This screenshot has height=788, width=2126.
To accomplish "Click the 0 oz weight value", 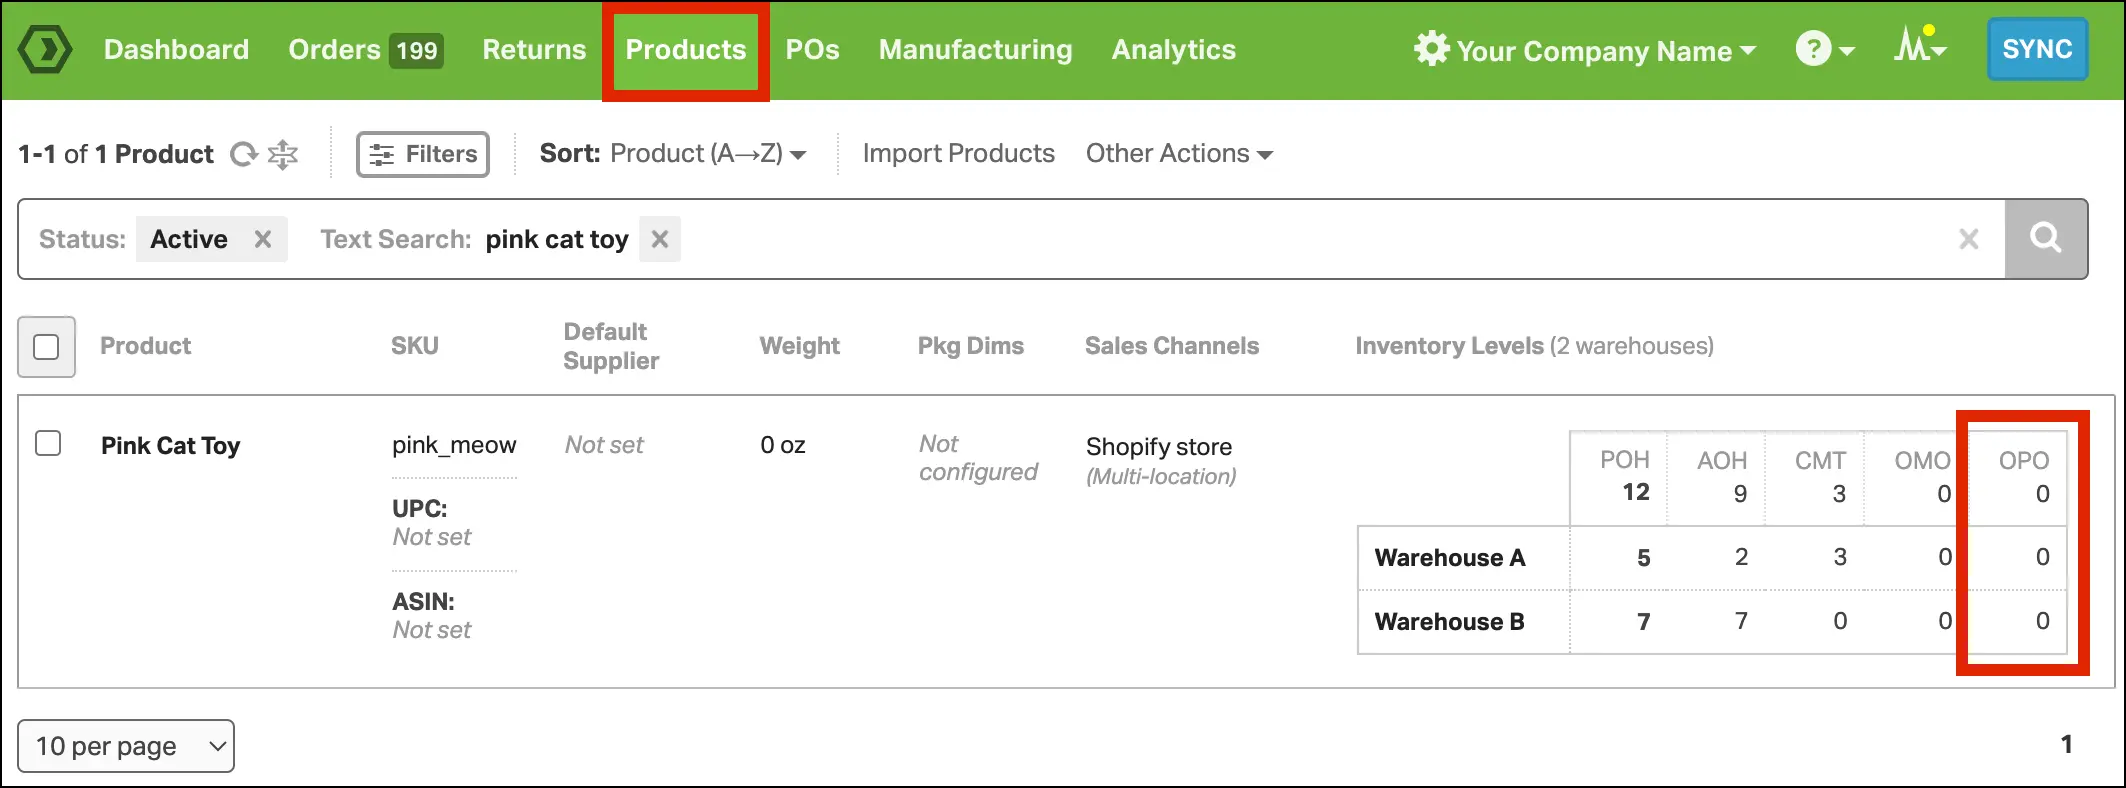I will [x=783, y=445].
